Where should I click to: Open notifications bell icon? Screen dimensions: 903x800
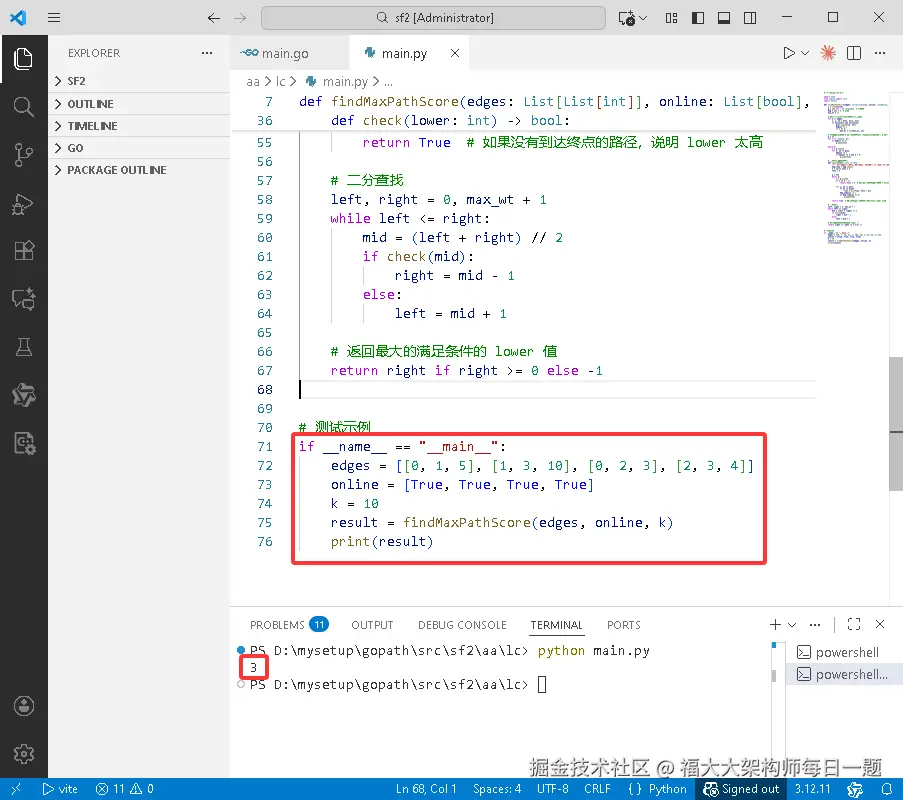(887, 789)
